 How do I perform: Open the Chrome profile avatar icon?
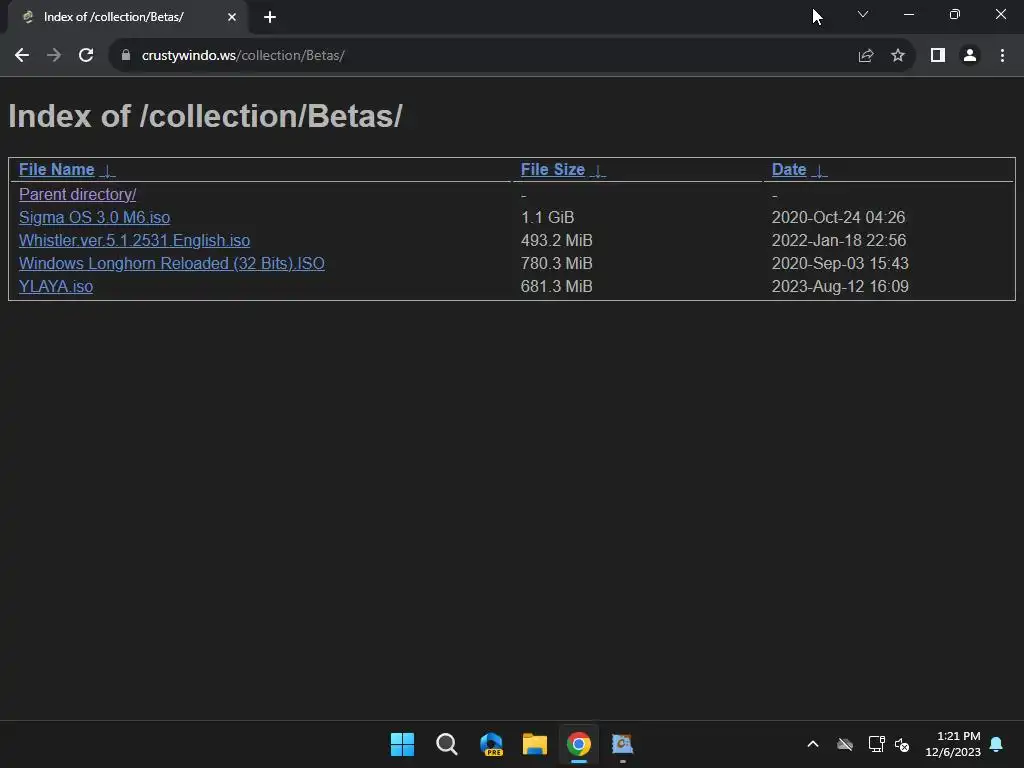tap(970, 56)
